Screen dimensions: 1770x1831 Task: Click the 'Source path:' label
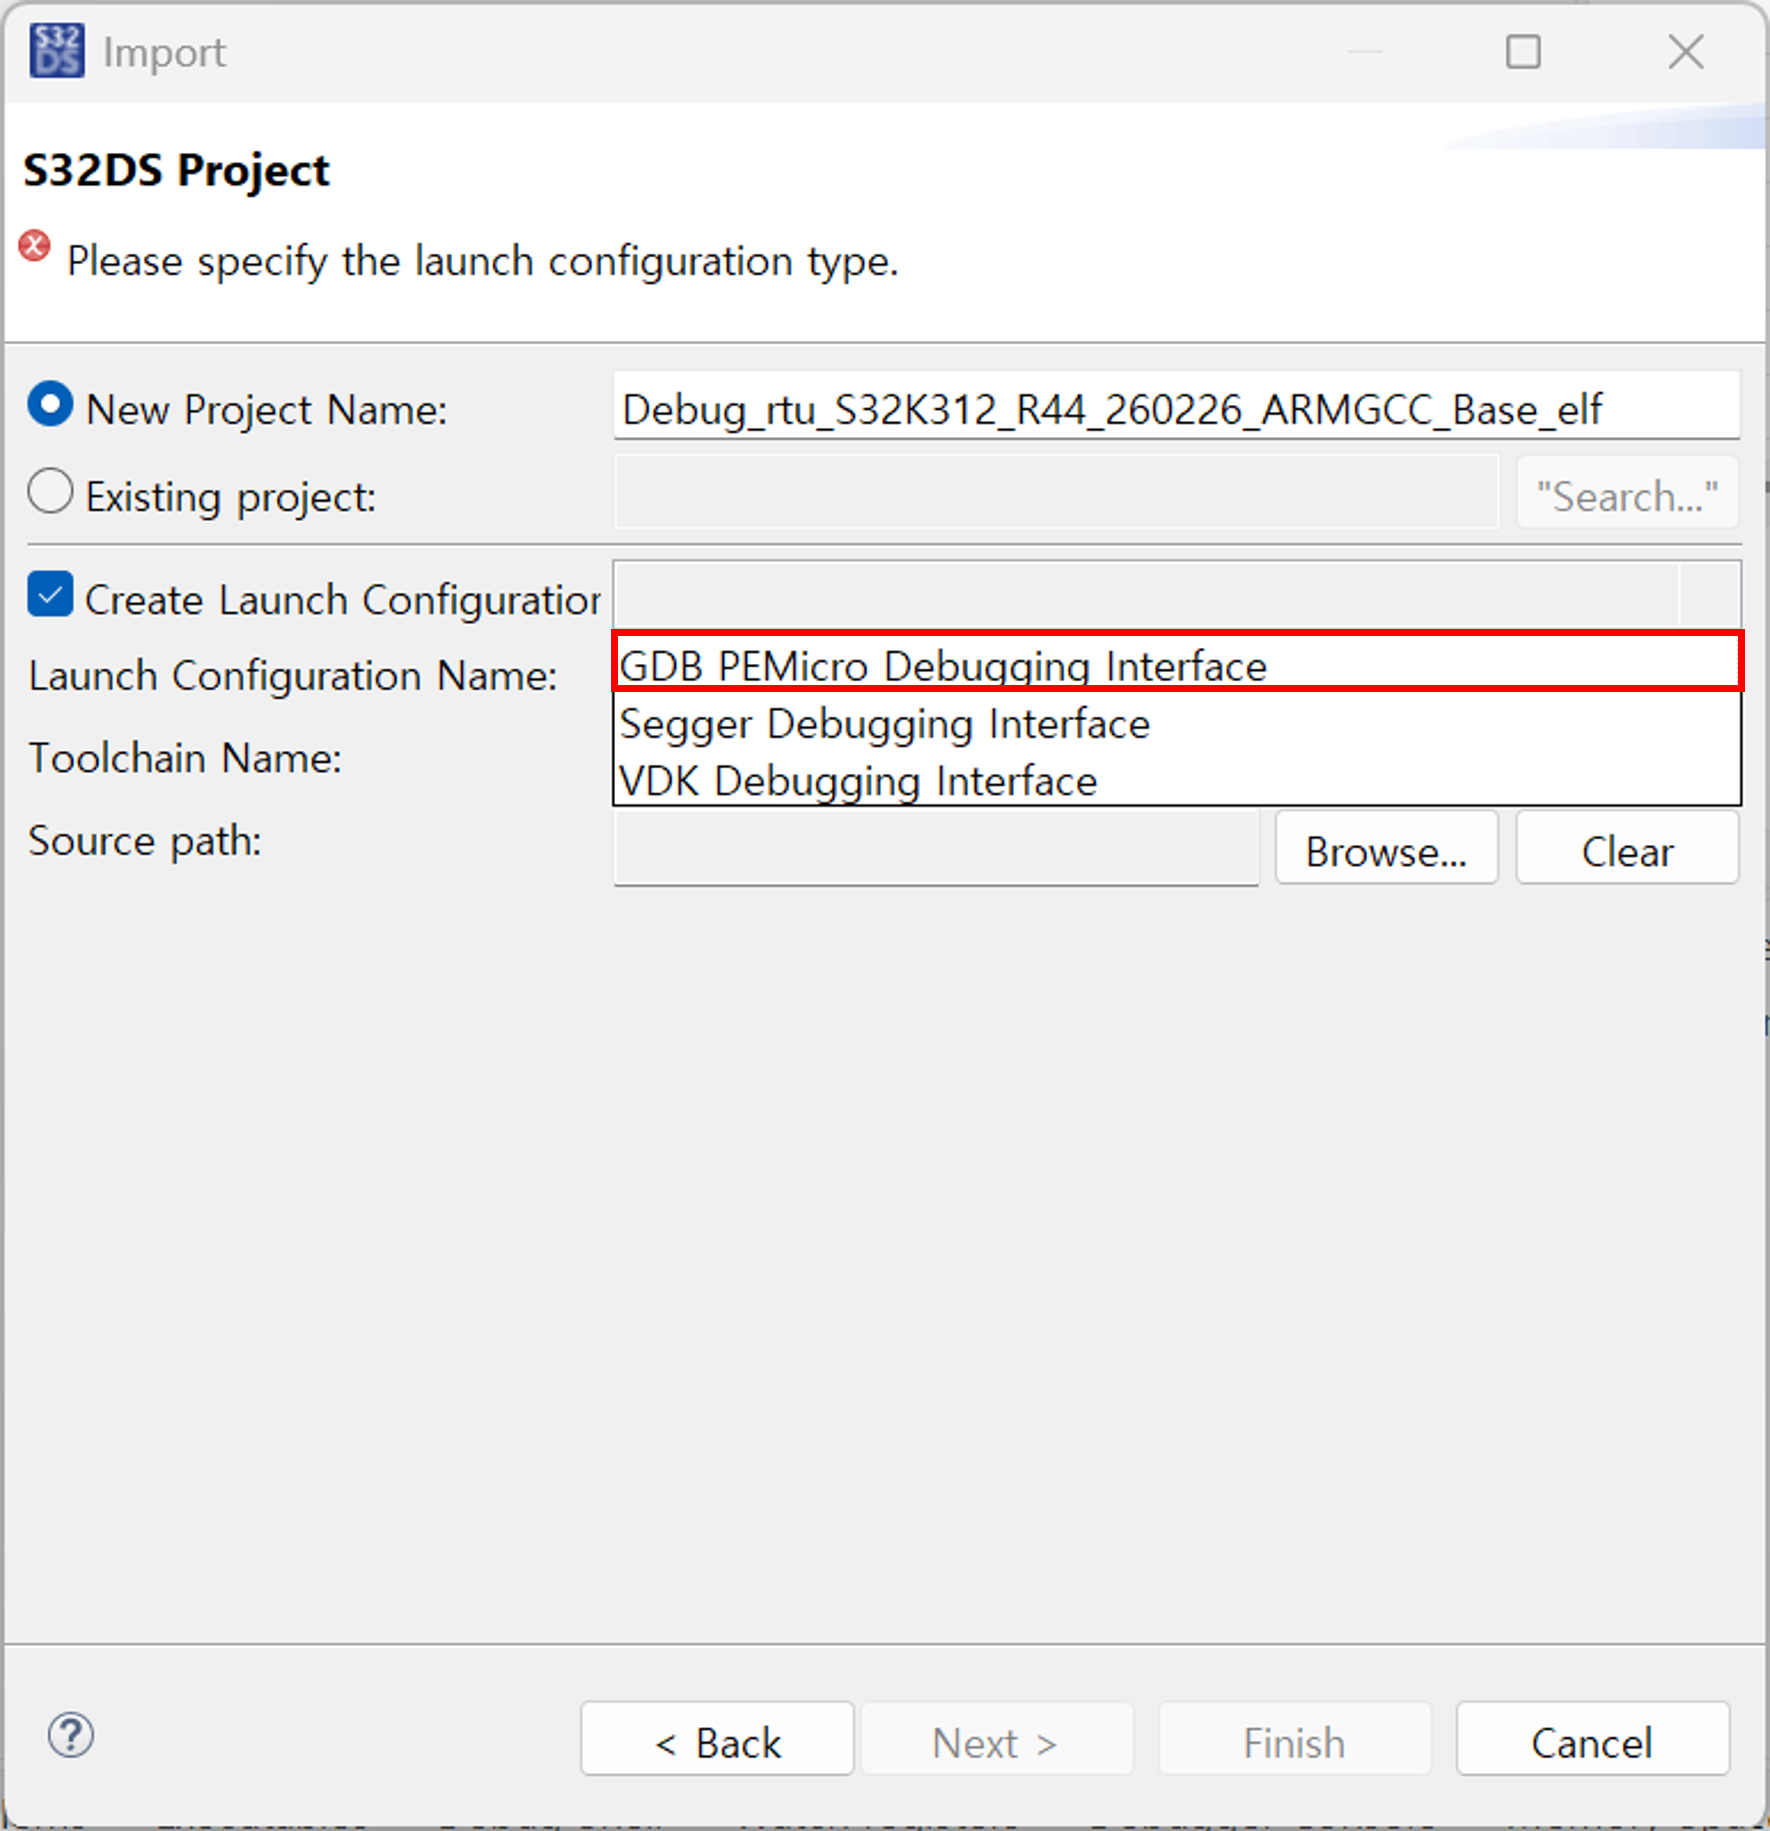coord(145,841)
